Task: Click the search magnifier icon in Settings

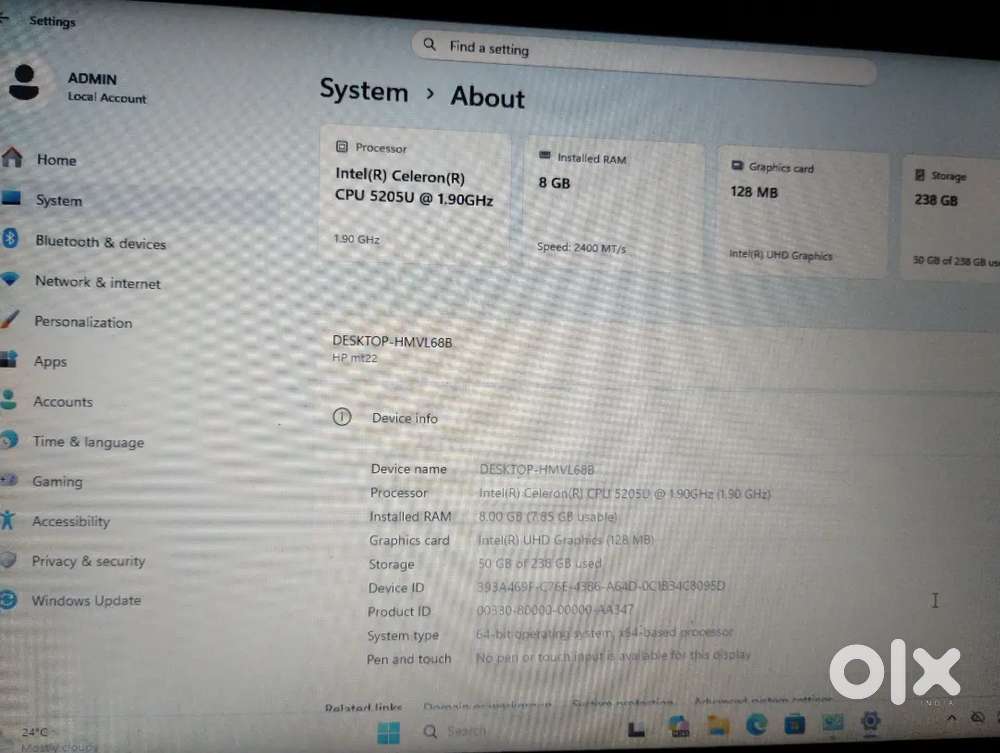Action: tap(430, 45)
